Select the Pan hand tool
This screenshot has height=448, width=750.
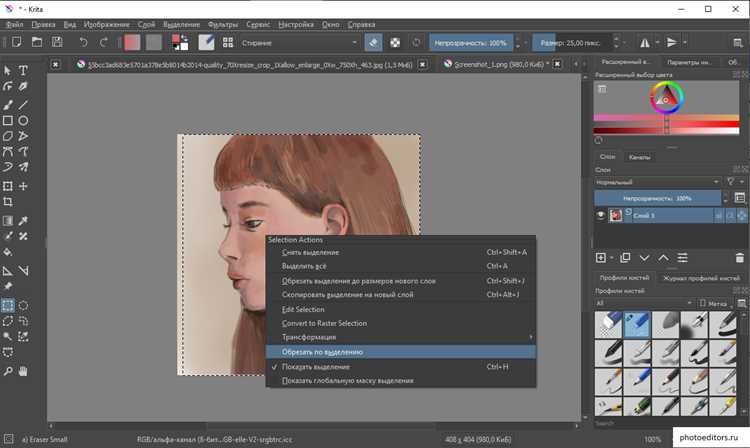pos(23,371)
